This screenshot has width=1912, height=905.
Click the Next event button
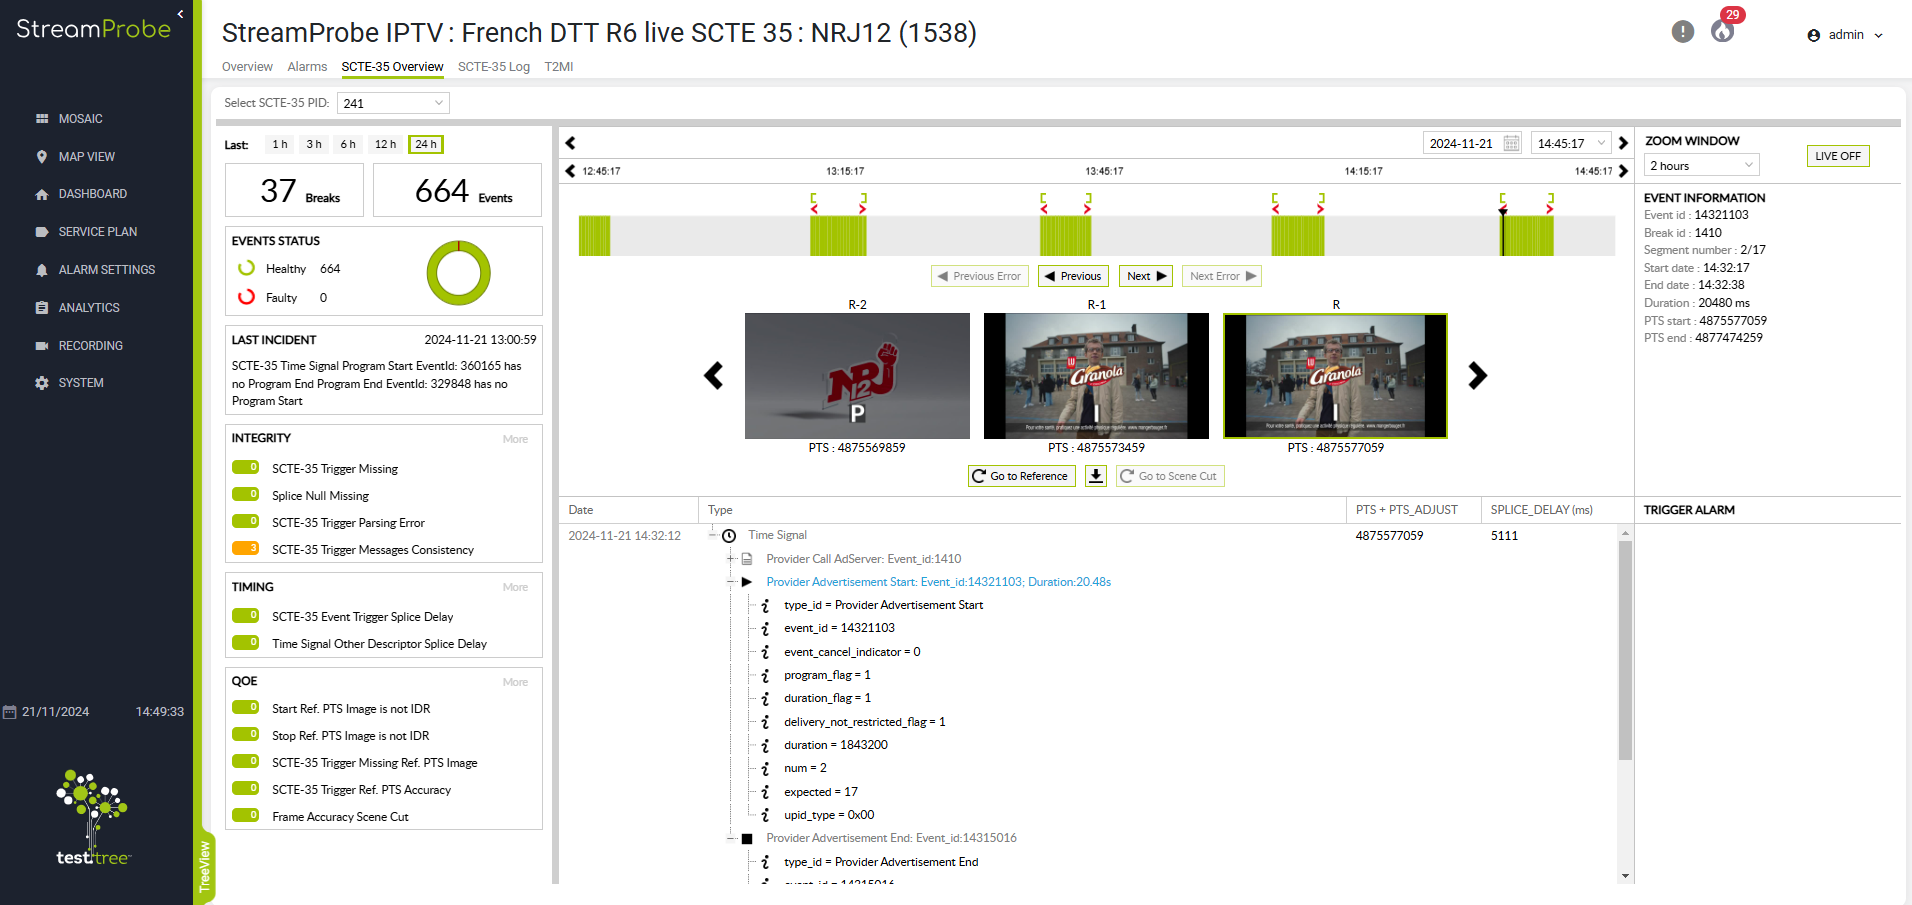coord(1146,276)
